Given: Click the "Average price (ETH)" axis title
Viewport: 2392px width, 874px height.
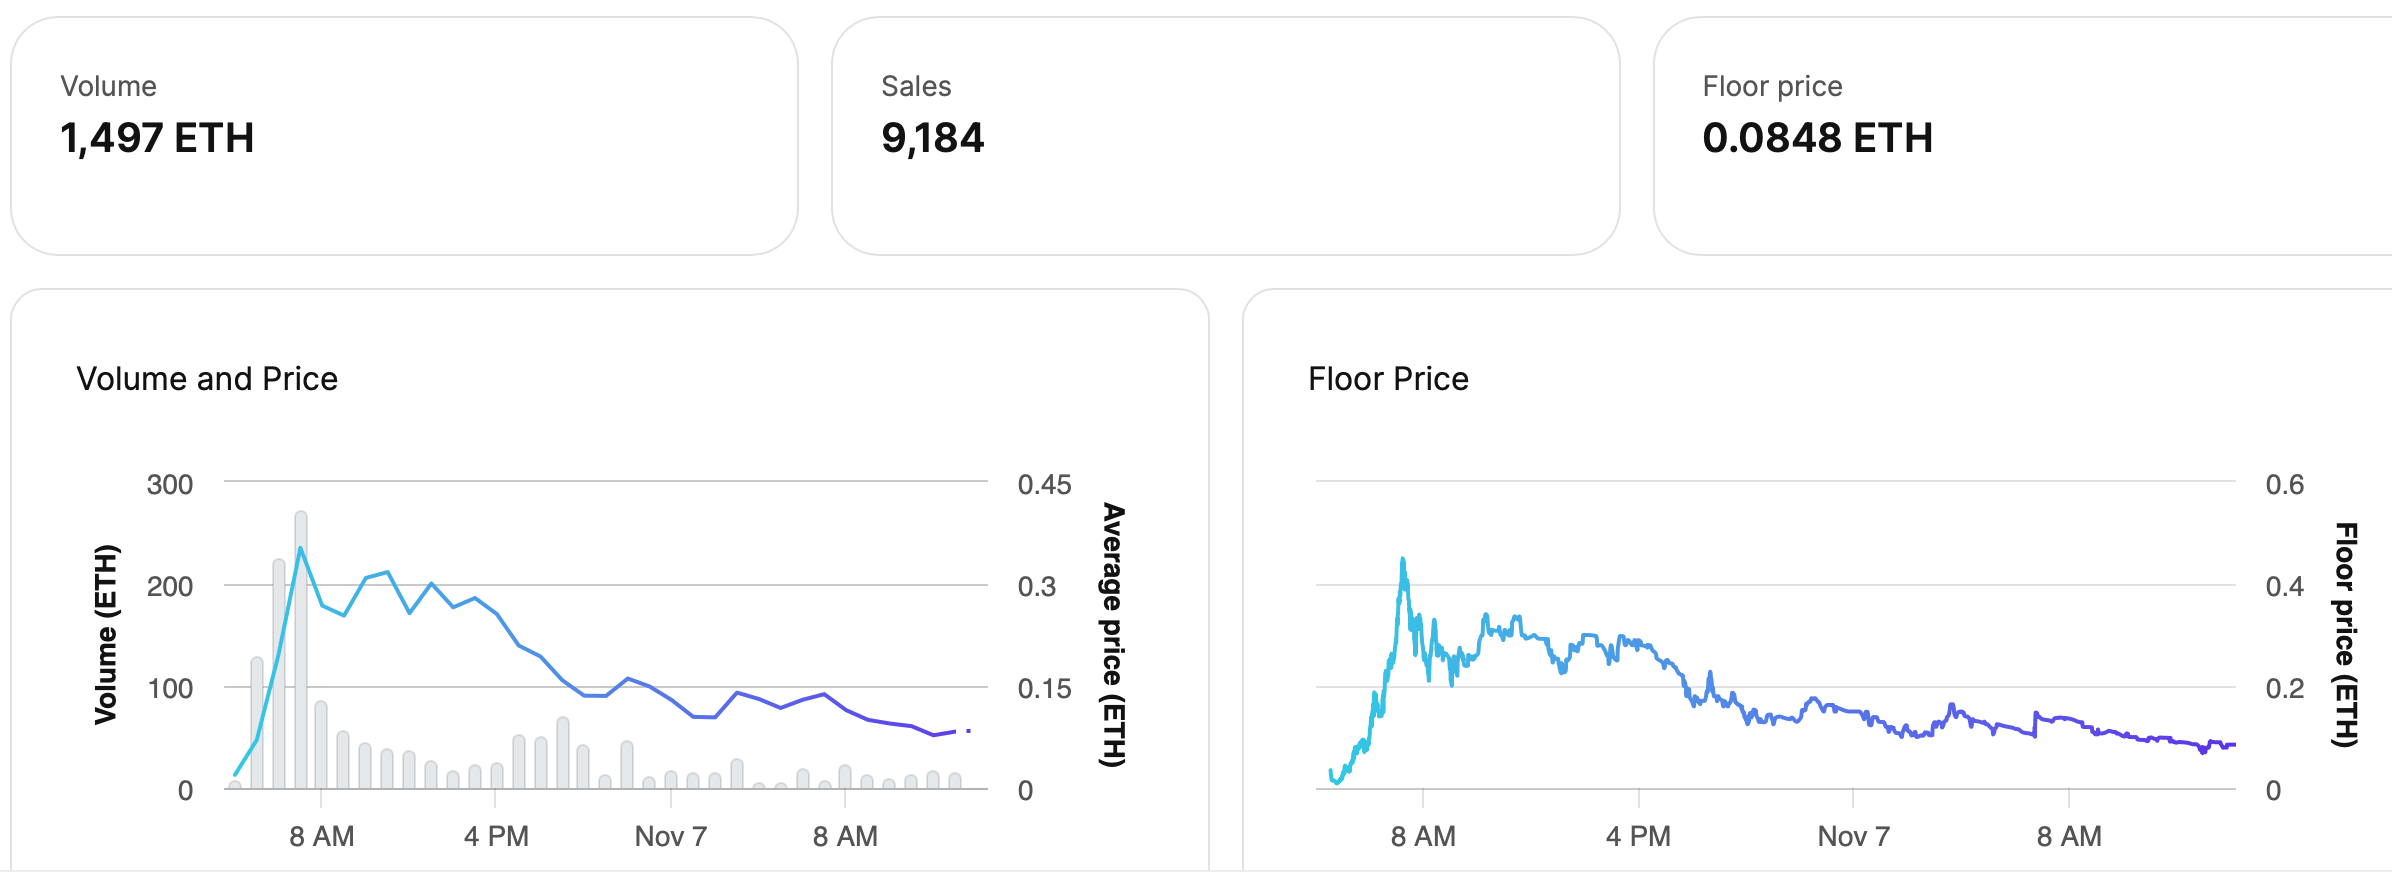Looking at the screenshot, I should (x=1113, y=635).
